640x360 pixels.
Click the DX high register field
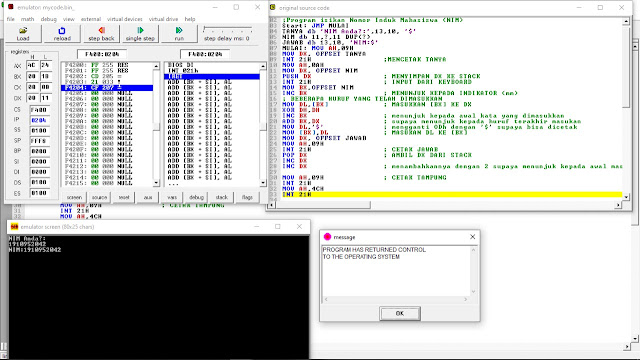32,98
